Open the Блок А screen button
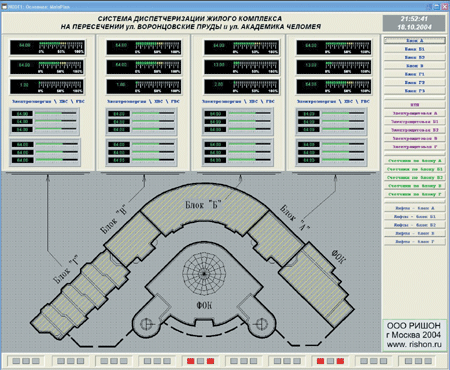The width and height of the screenshot is (450, 370). 414,40
